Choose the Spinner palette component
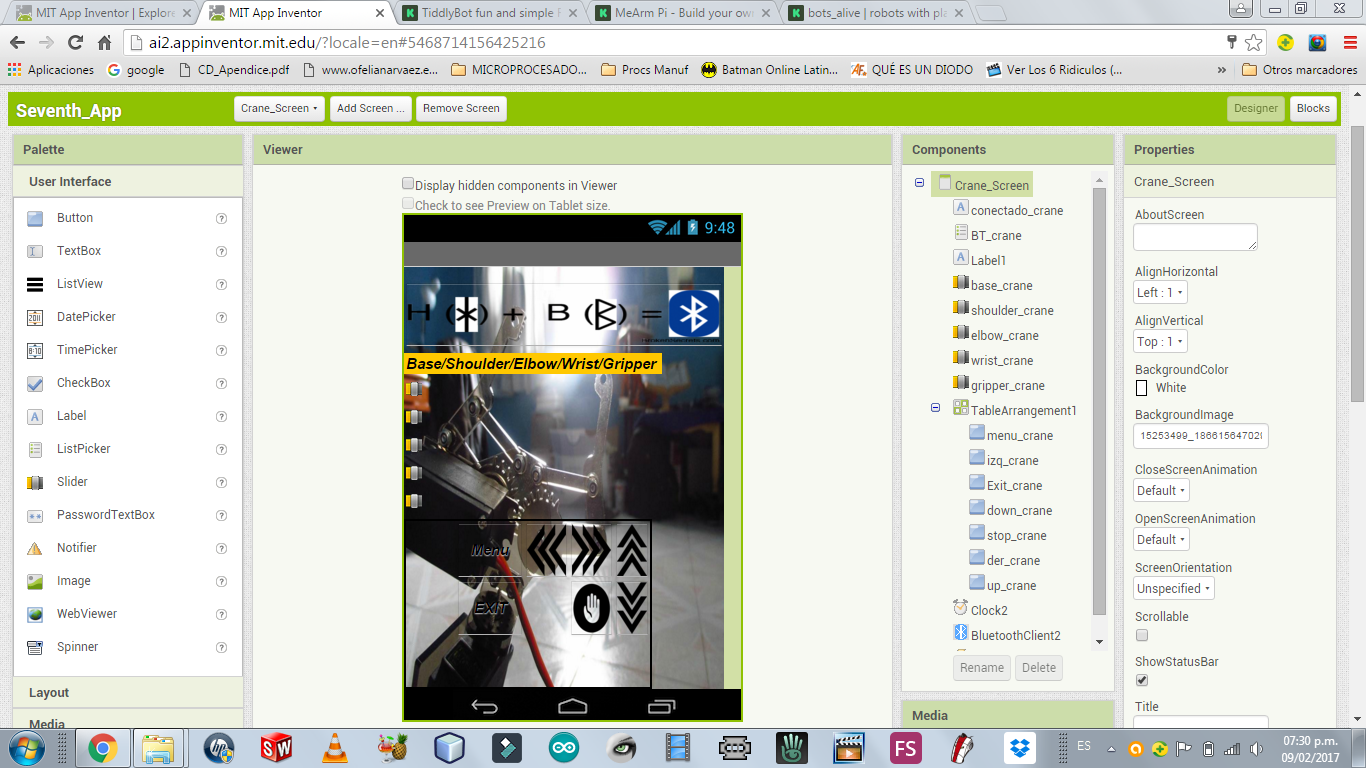Screen dimensions: 1366x768 78,647
